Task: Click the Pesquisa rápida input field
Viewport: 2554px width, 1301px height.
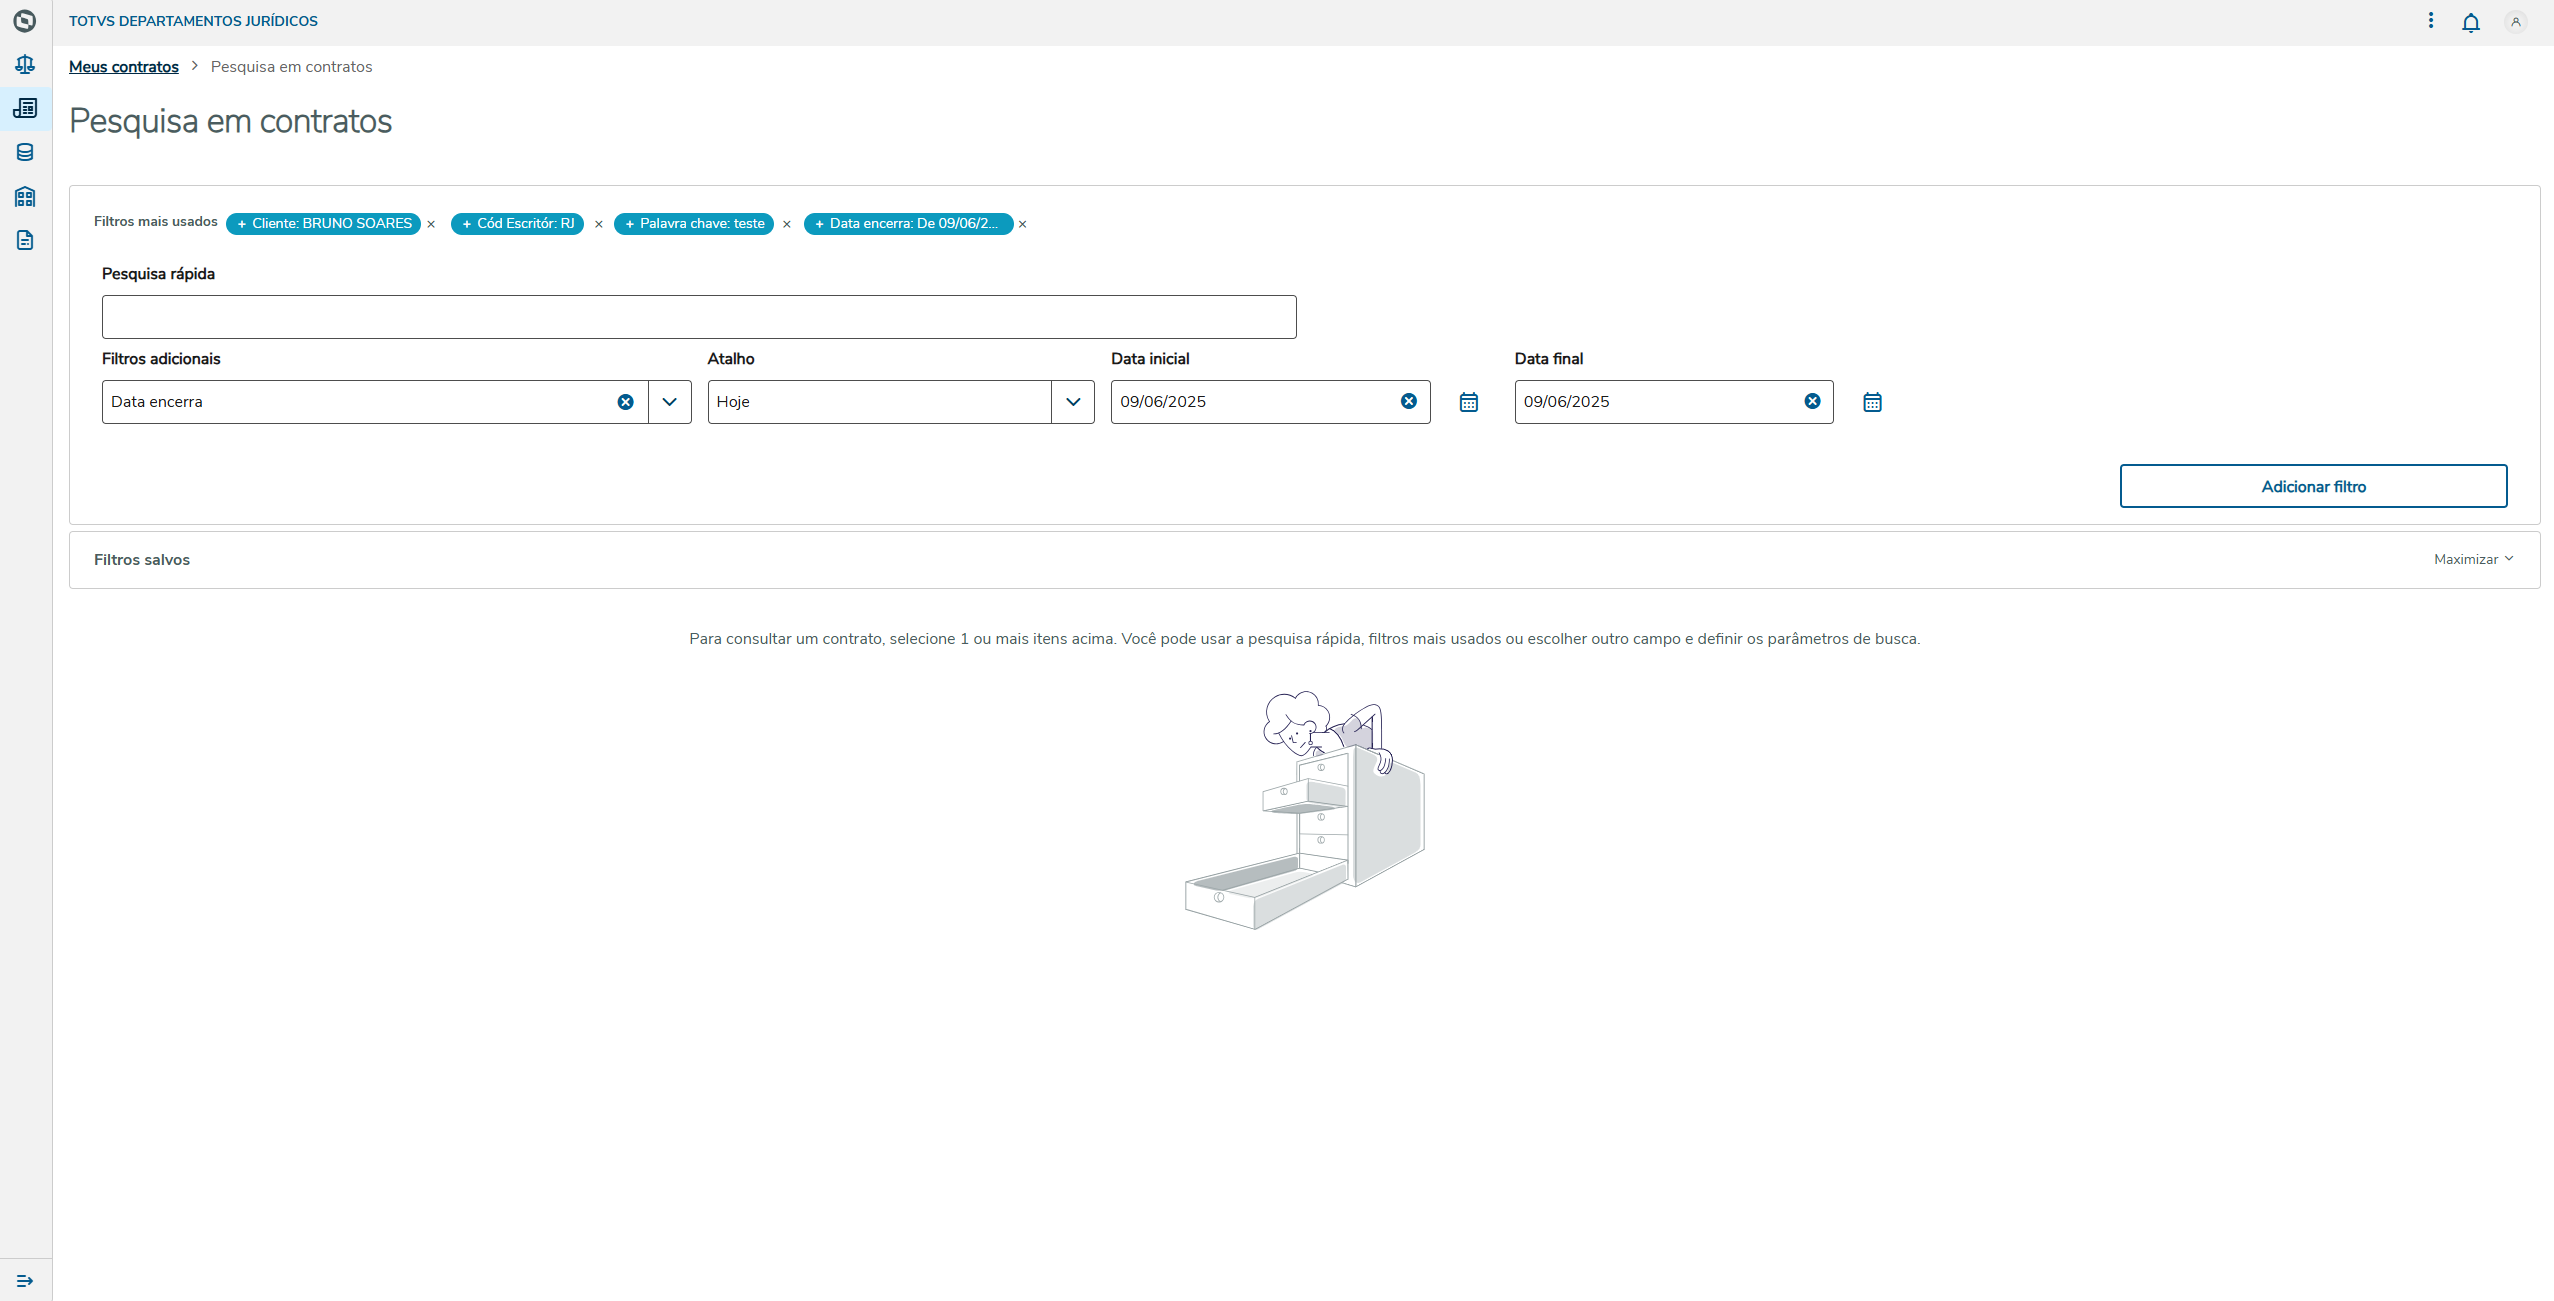Action: [x=698, y=317]
